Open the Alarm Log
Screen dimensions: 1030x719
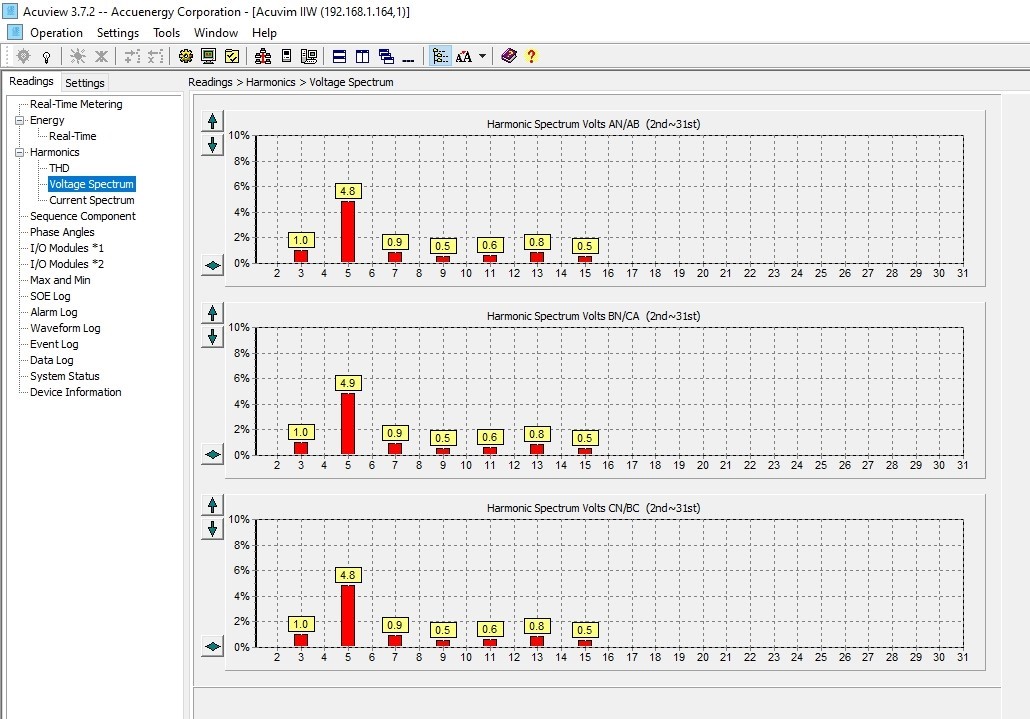54,313
